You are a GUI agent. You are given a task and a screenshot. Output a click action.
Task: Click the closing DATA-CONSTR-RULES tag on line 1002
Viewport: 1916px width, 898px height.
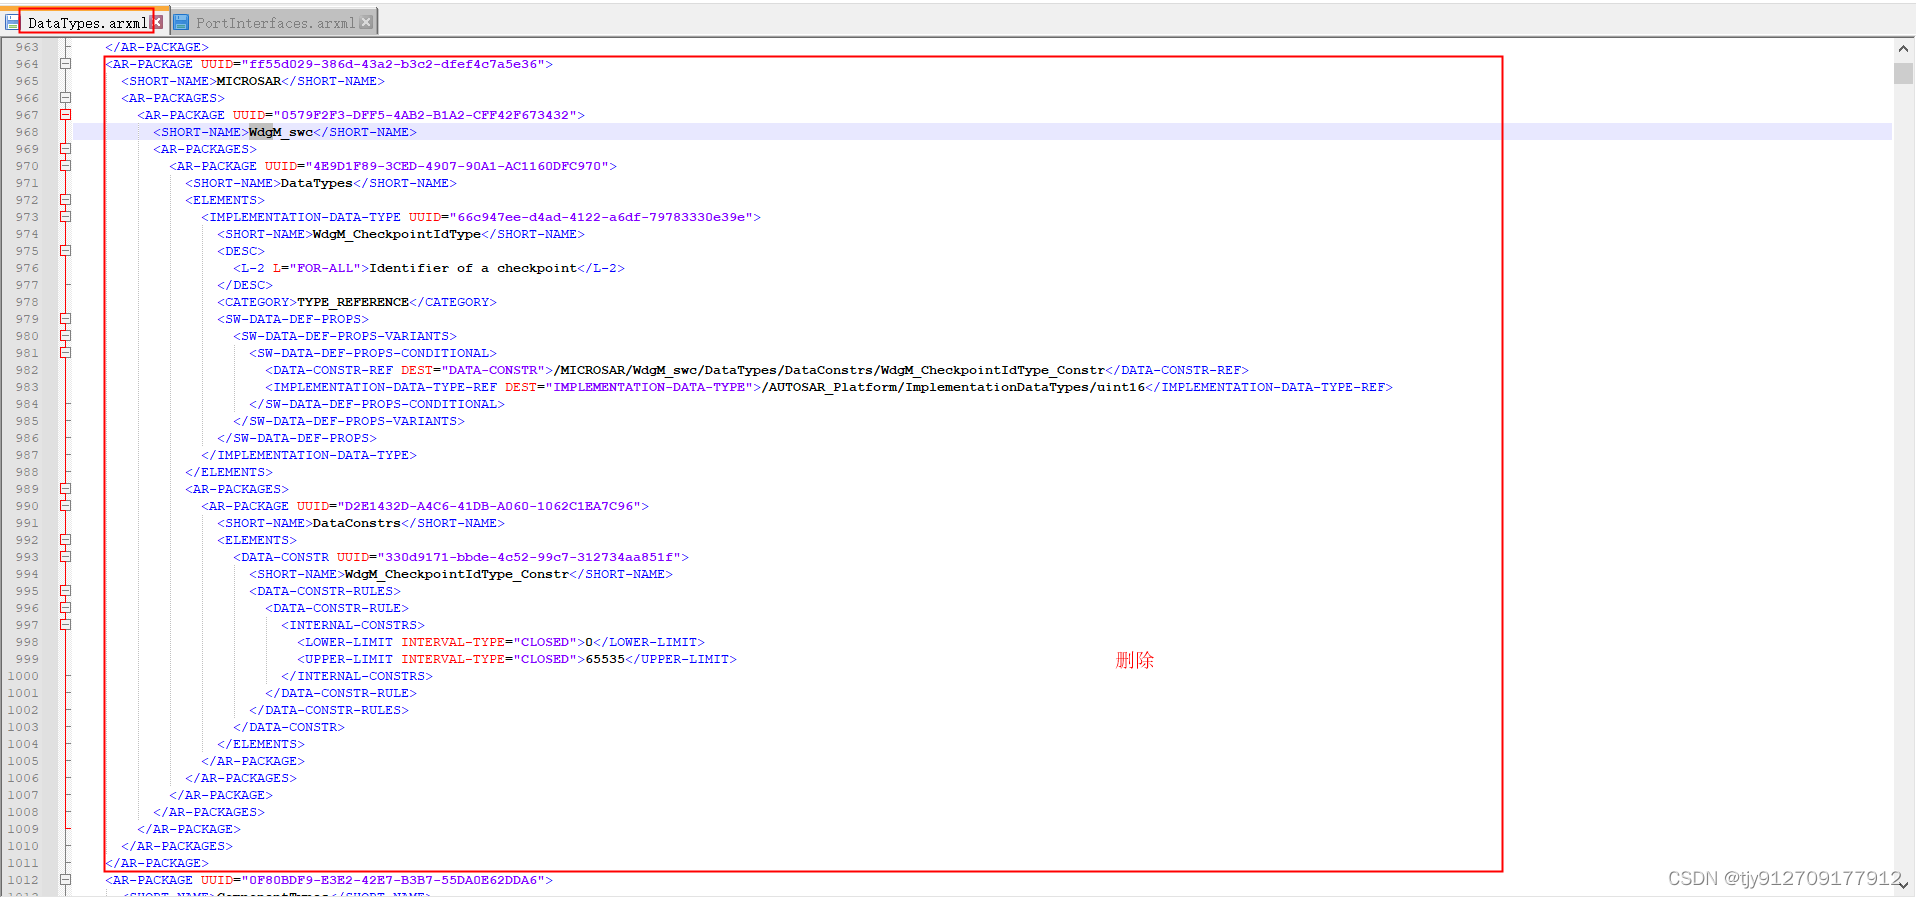329,710
